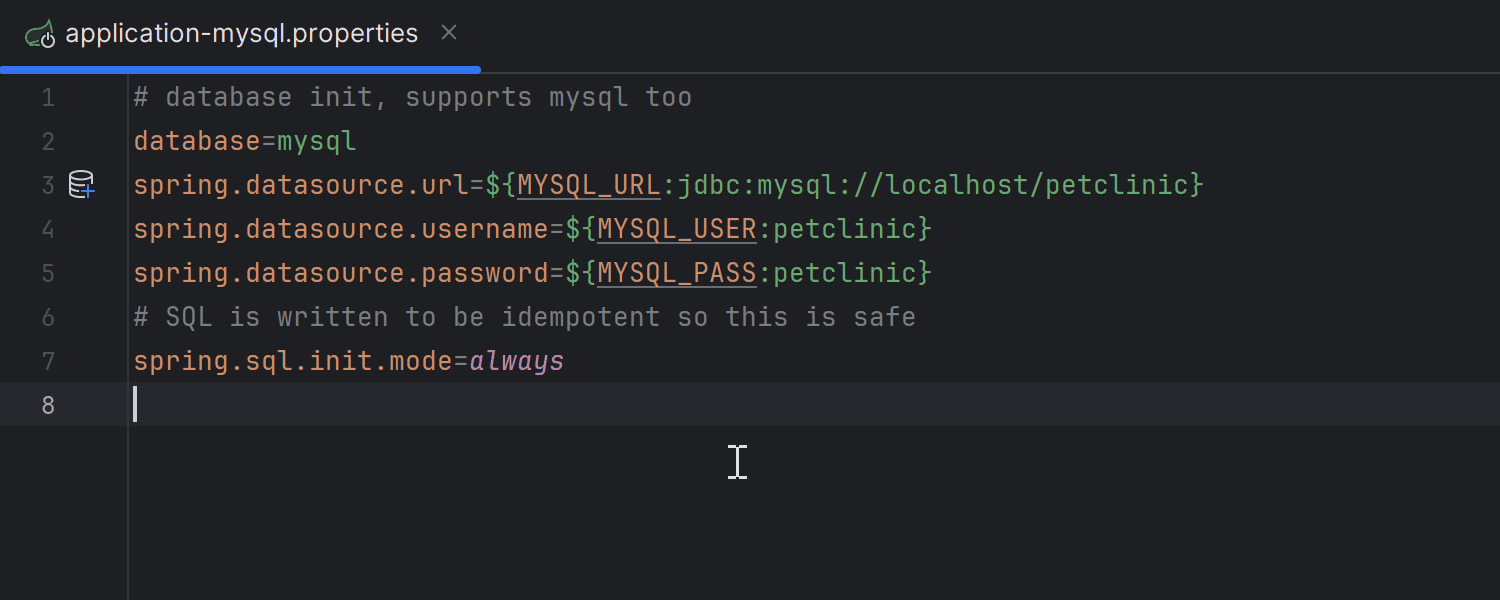Place cursor on the italic always value

point(516,360)
